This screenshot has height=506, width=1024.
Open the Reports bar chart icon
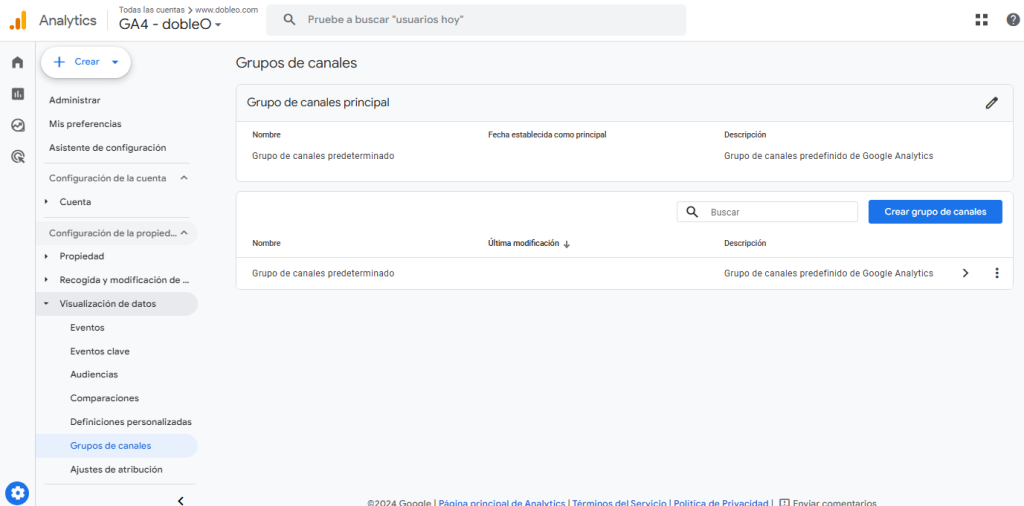pyautogui.click(x=17, y=94)
